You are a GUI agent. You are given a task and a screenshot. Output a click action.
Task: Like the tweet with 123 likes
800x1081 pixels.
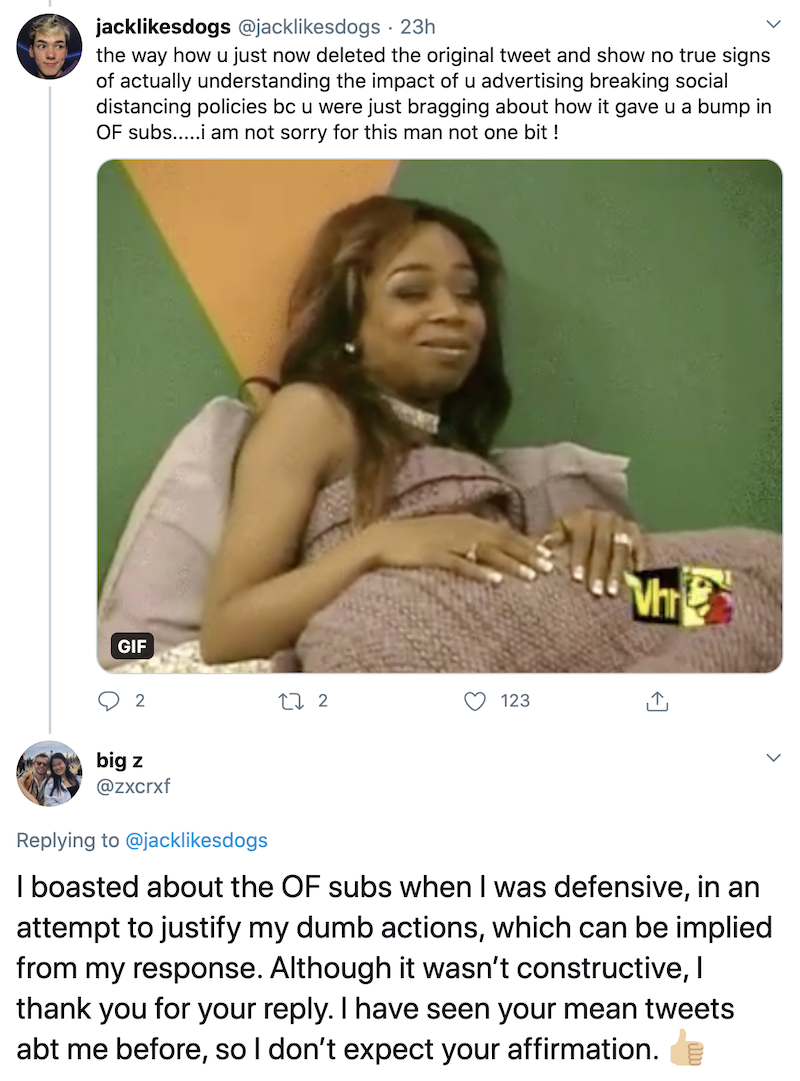[x=475, y=702]
